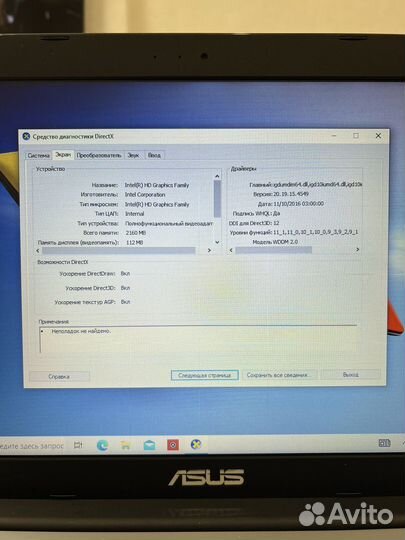Image resolution: width=405 pixels, height=540 pixels.
Task: Select the DirectX diagnostic taskbar icon
Action: [196, 445]
